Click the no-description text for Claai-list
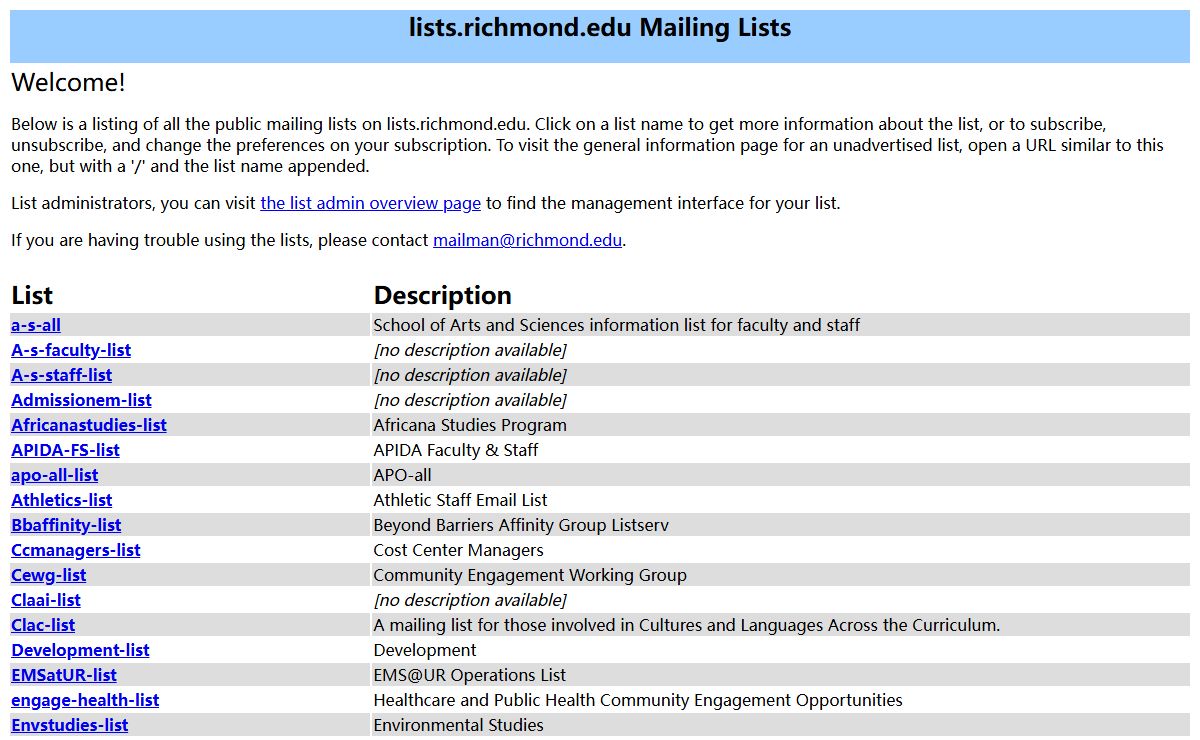This screenshot has height=740, width=1200. 470,600
